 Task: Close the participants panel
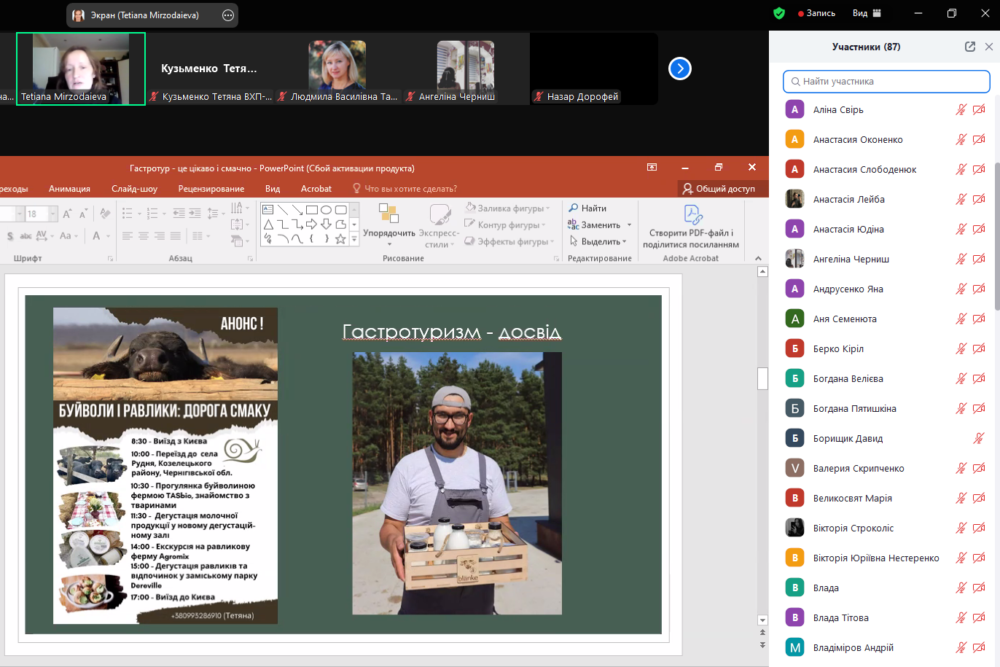pos(989,47)
